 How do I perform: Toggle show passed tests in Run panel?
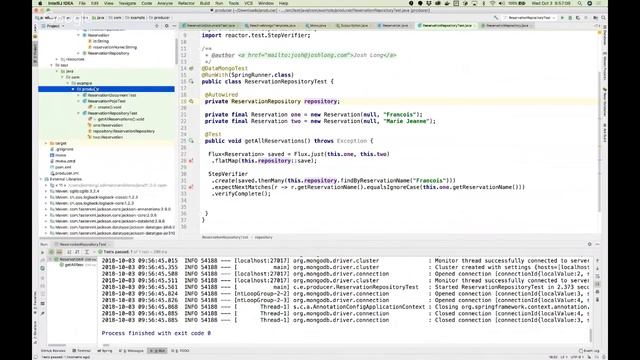[51, 252]
